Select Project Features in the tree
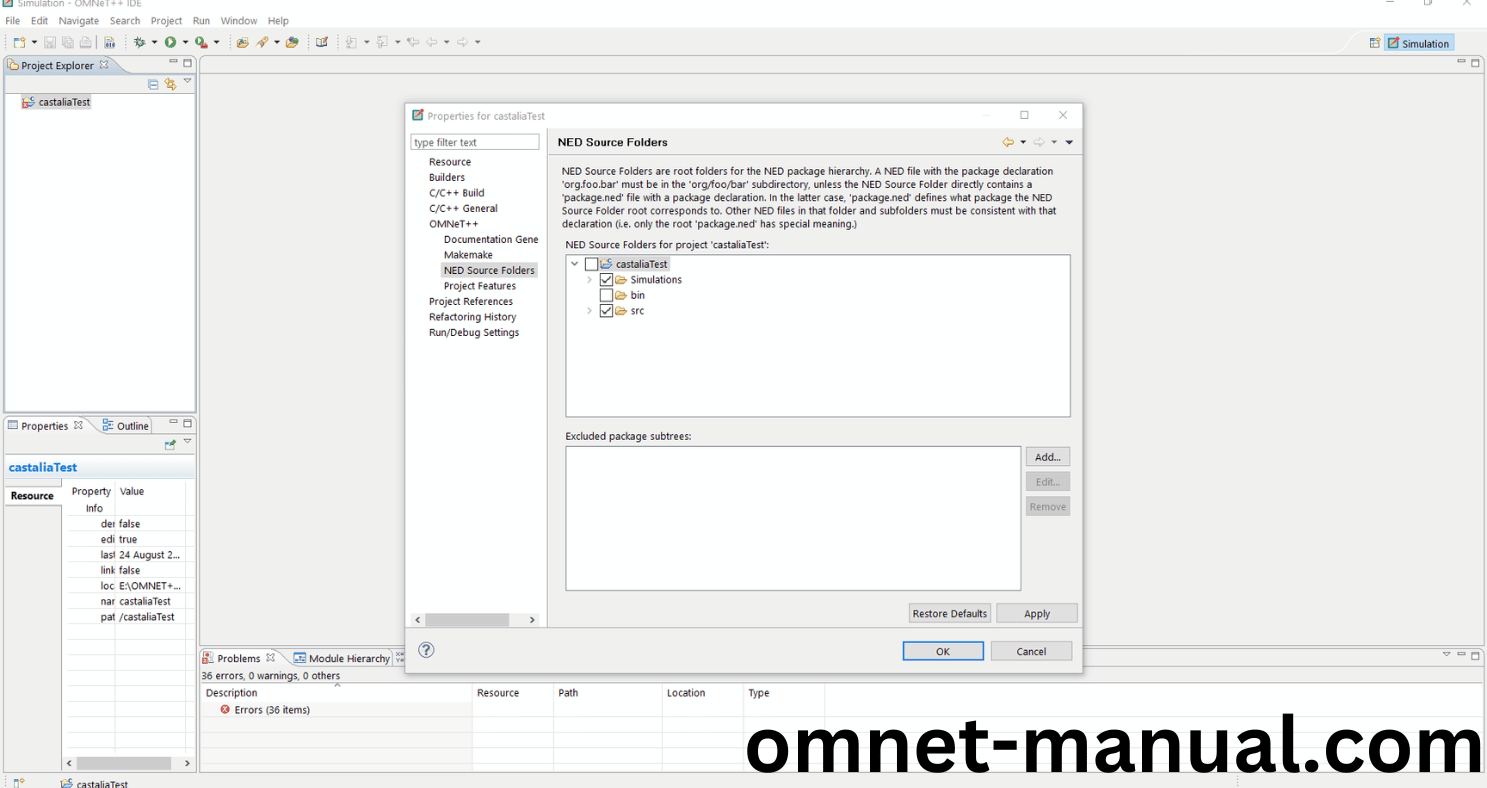 480,286
